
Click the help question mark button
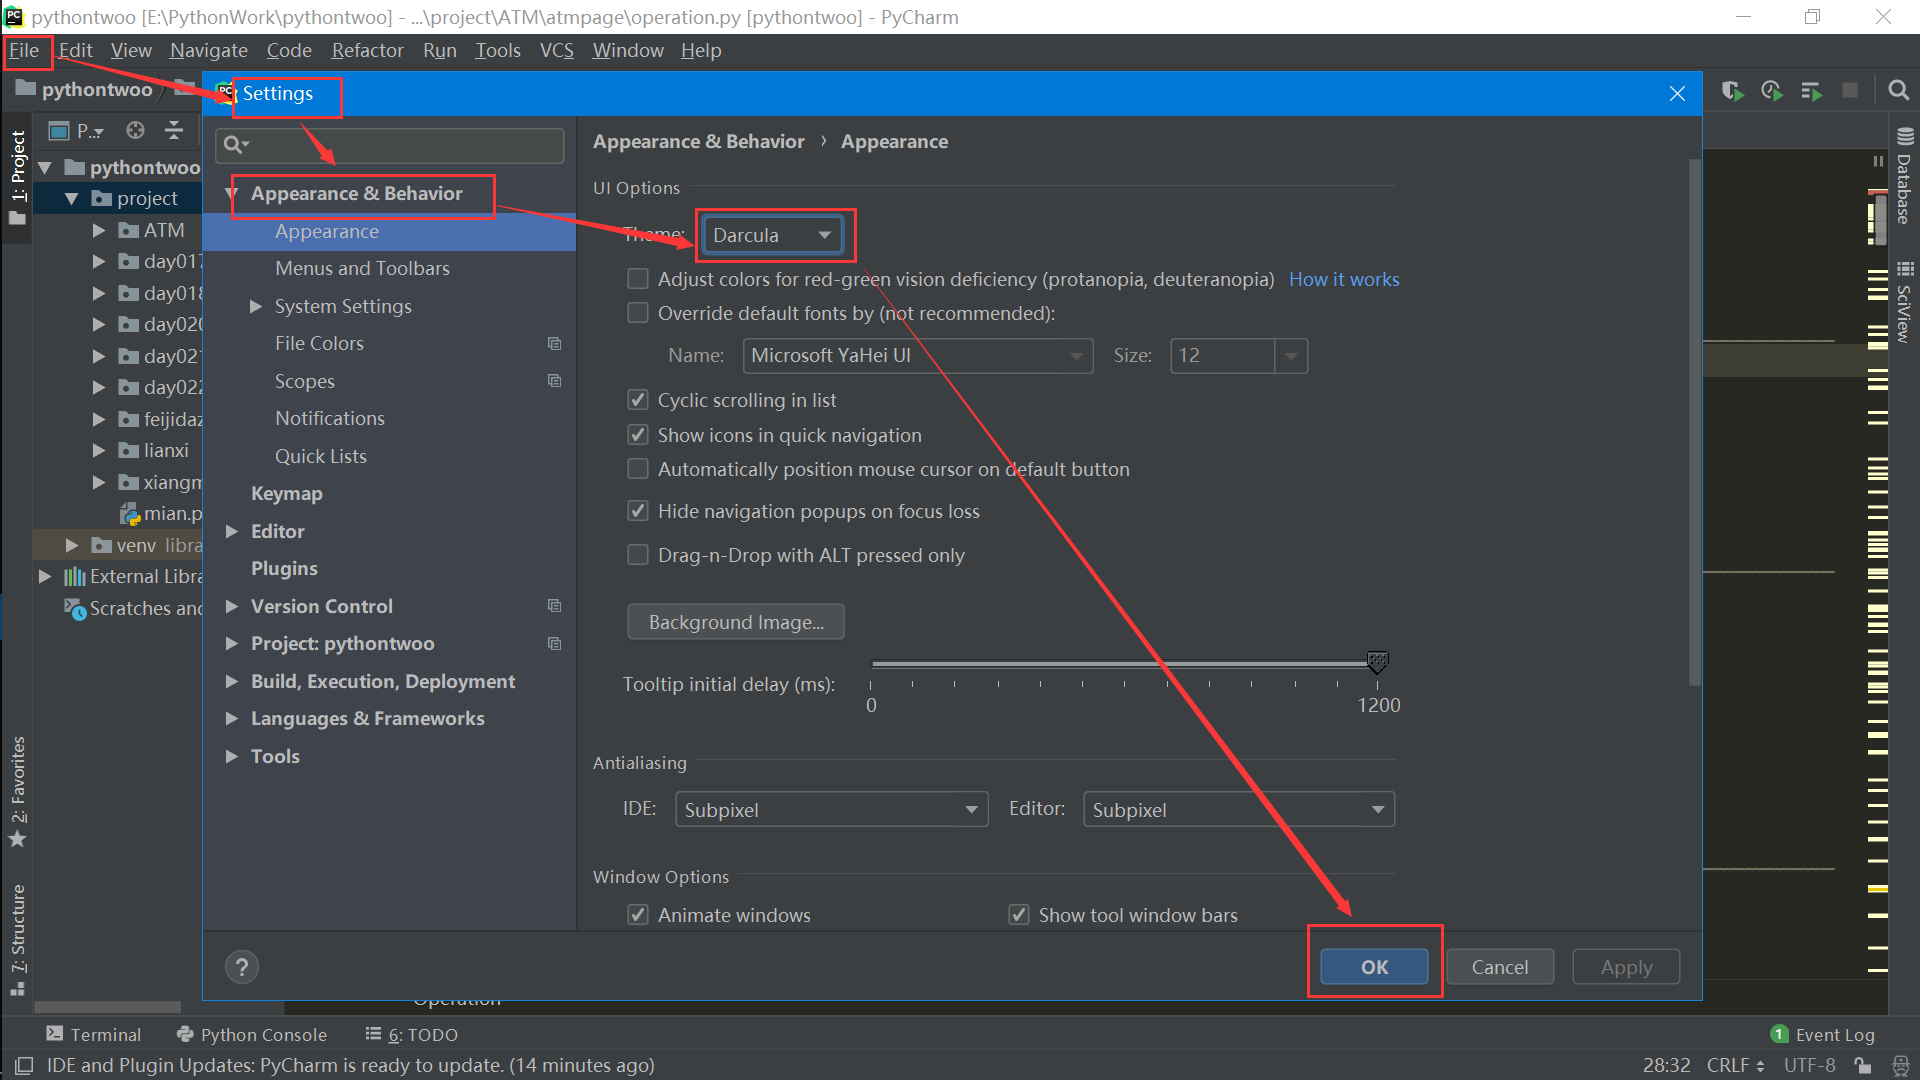pos(241,967)
